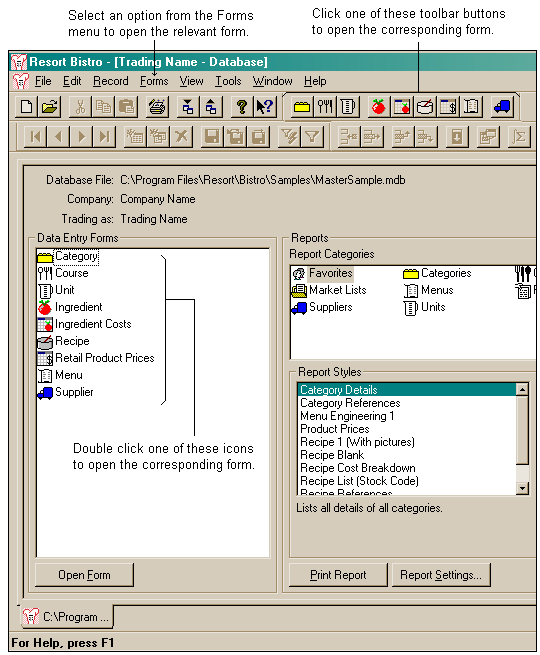Open the Edit menu
Screen dimensions: 540x655
click(x=72, y=81)
